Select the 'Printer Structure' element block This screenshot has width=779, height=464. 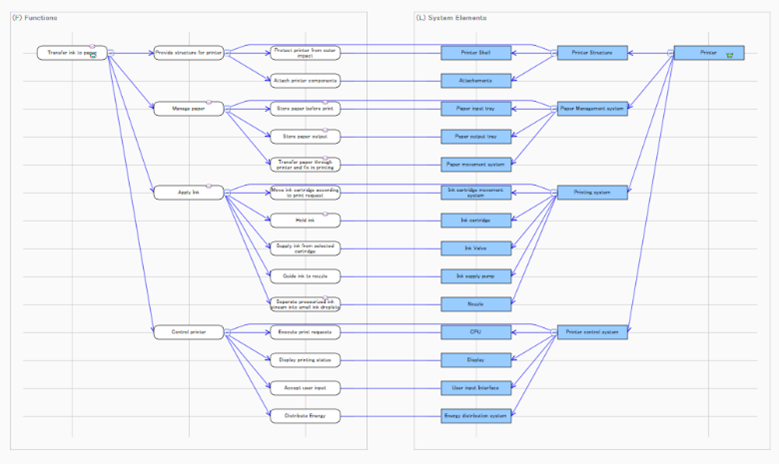click(592, 53)
